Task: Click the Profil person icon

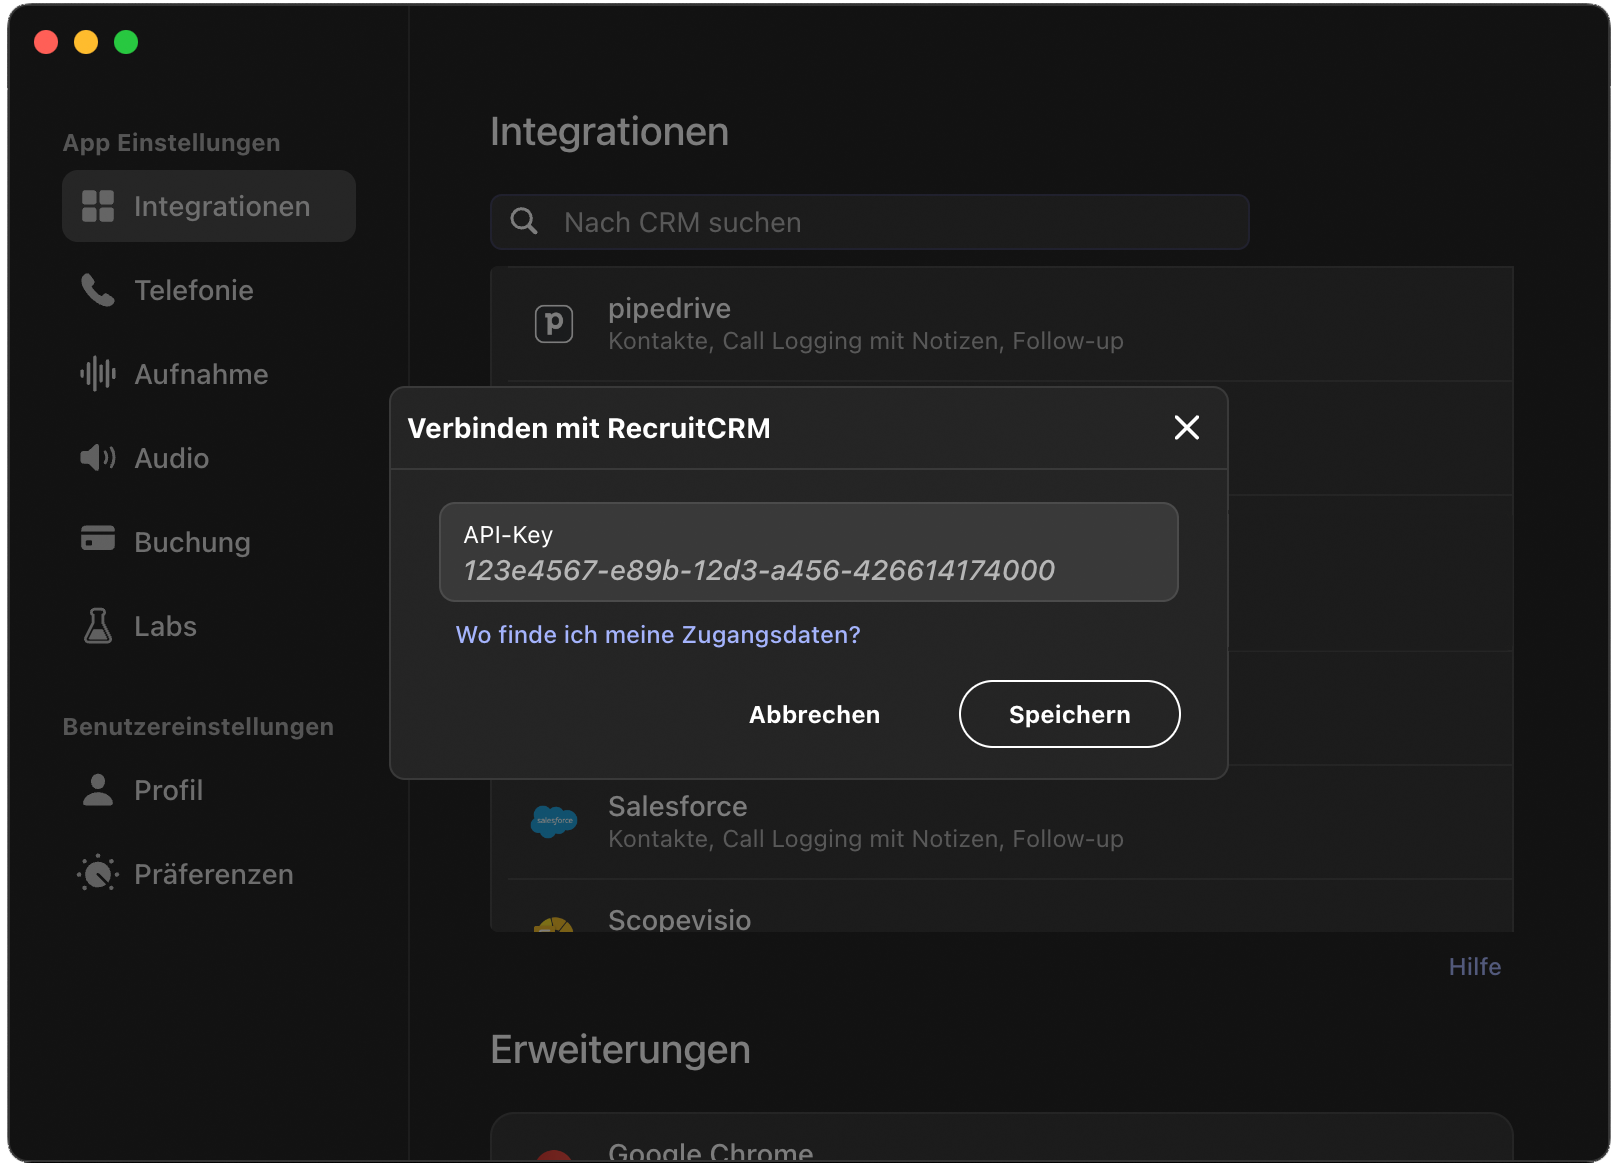Action: click(x=98, y=790)
